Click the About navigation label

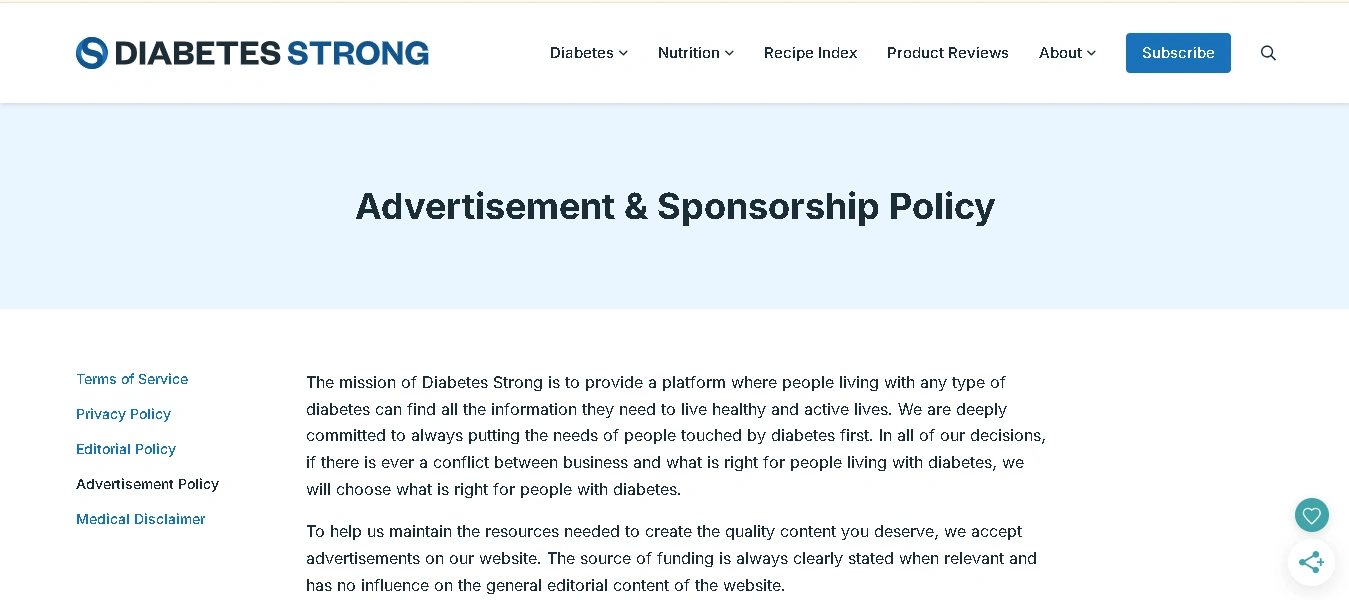tap(1060, 53)
